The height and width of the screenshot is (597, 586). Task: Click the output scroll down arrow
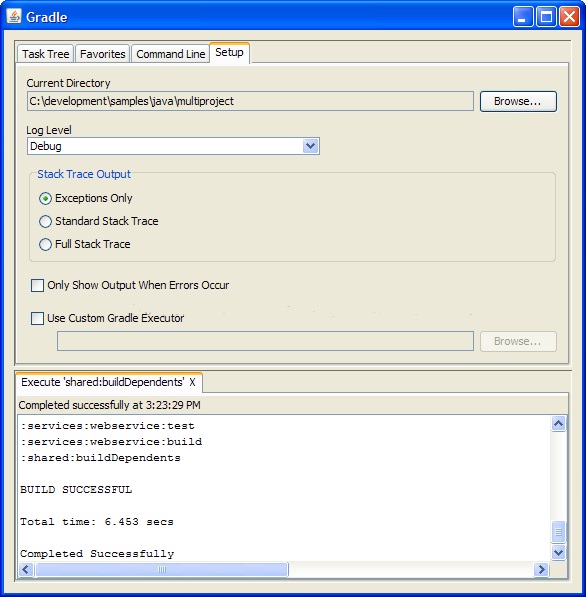[x=558, y=552]
